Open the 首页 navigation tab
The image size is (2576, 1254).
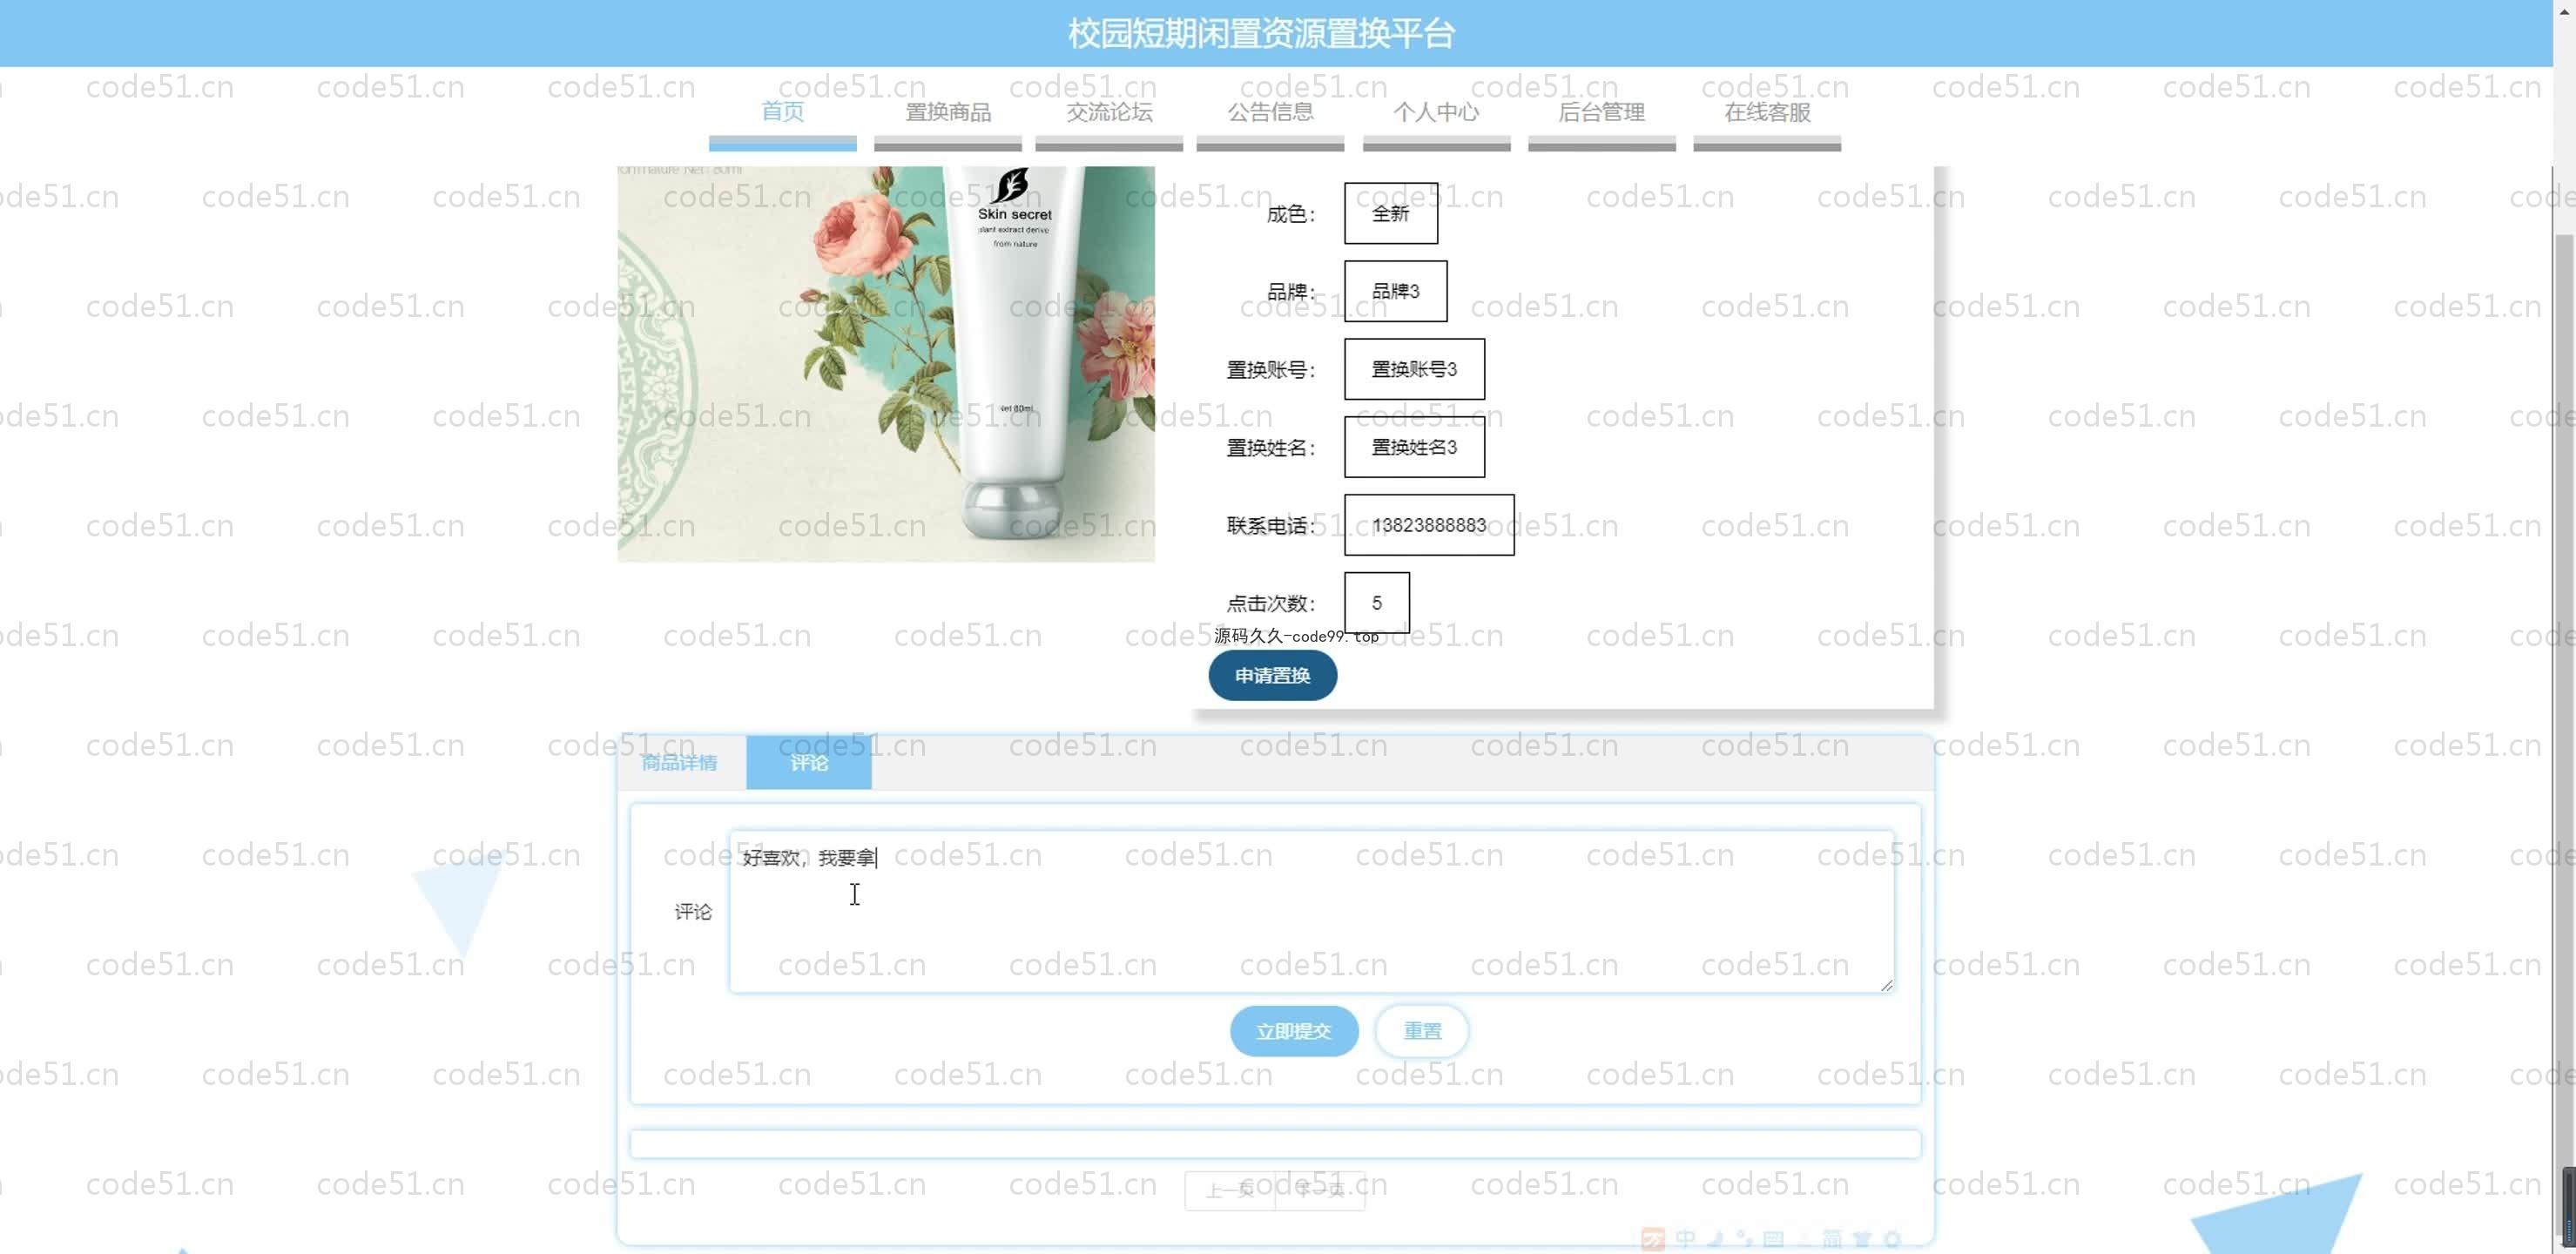(x=782, y=112)
